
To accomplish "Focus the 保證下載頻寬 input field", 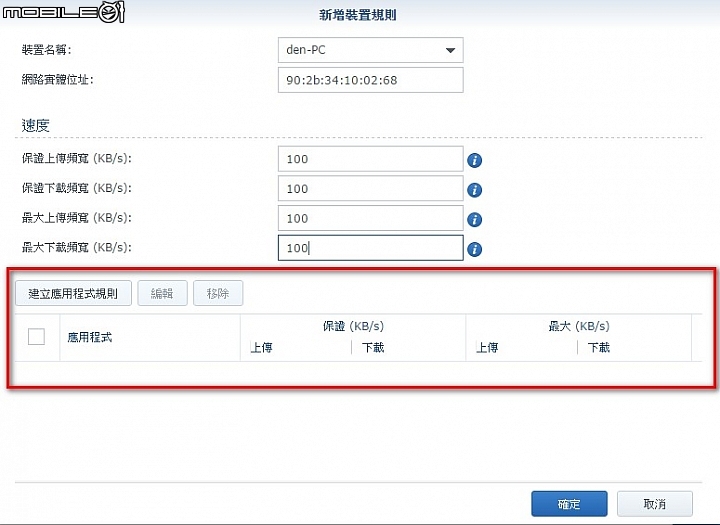I will (371, 188).
